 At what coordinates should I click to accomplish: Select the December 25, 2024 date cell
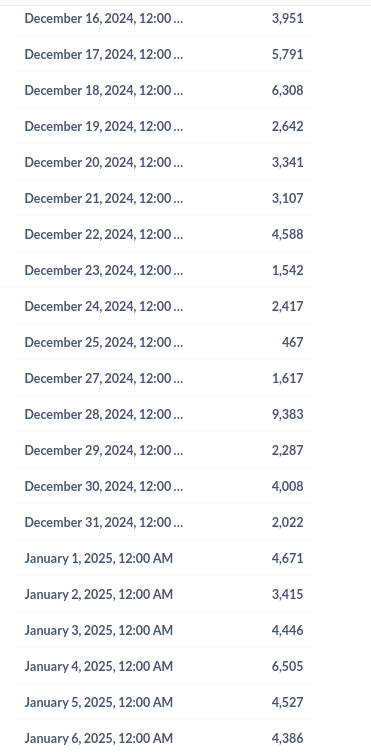point(103,342)
